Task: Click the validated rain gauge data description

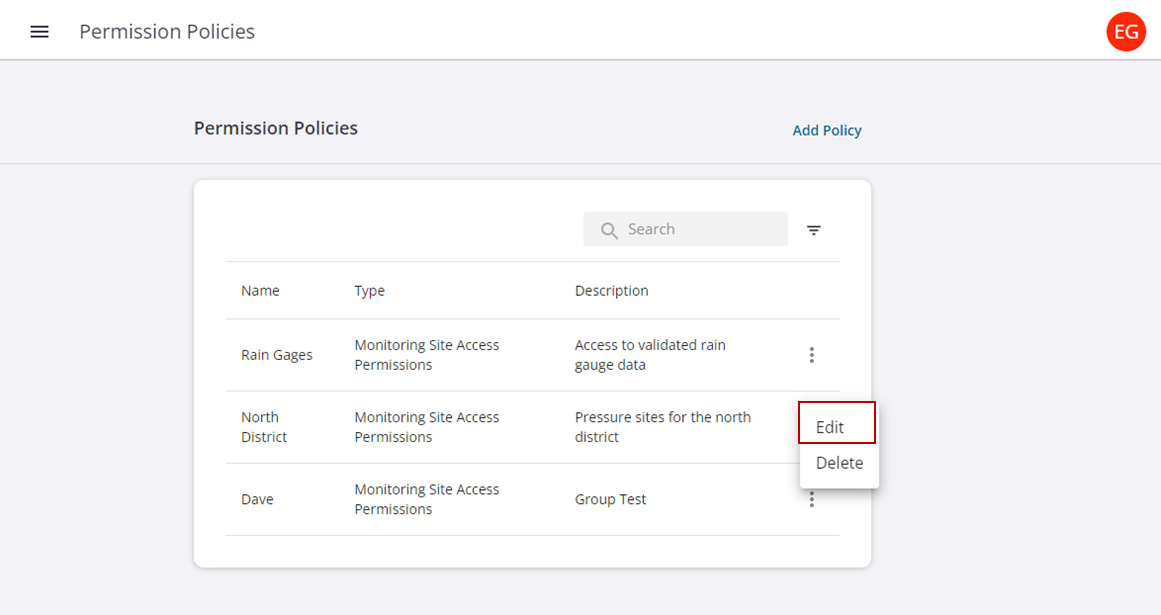Action: pos(650,355)
